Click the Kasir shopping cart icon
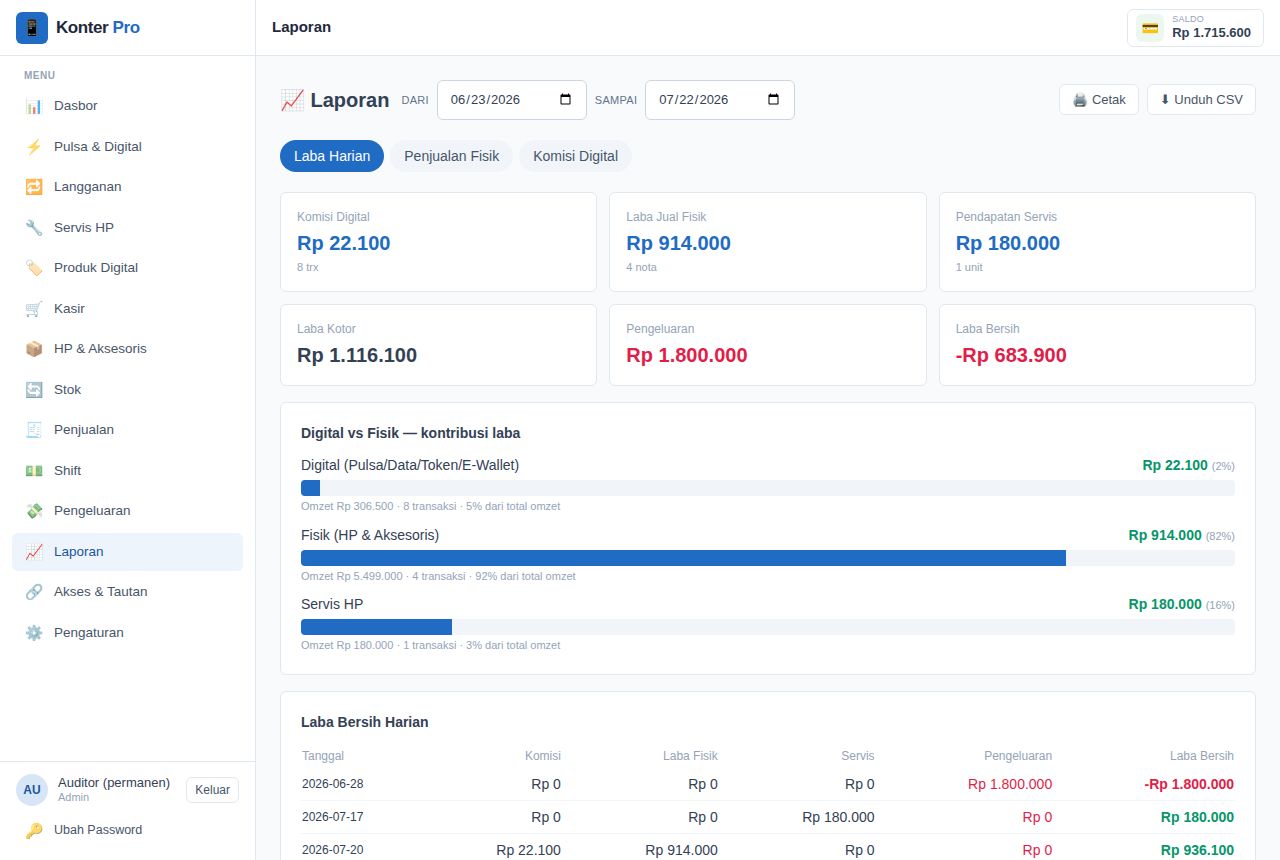The image size is (1280, 860). (x=34, y=309)
